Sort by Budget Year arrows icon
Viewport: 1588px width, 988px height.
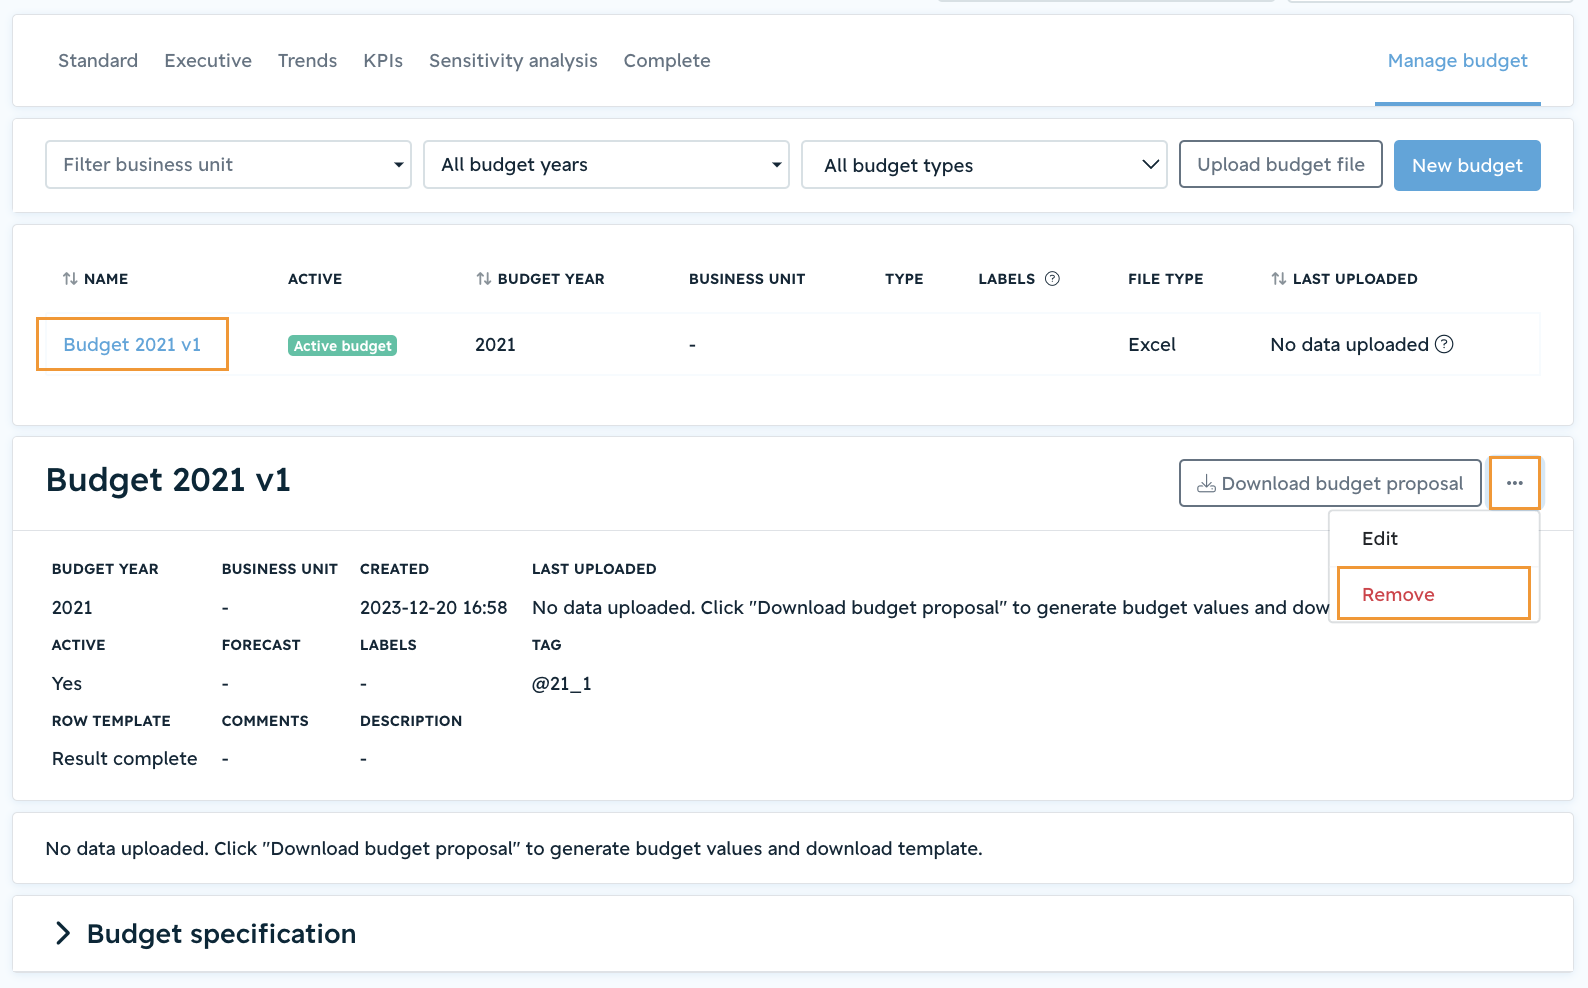pos(484,279)
